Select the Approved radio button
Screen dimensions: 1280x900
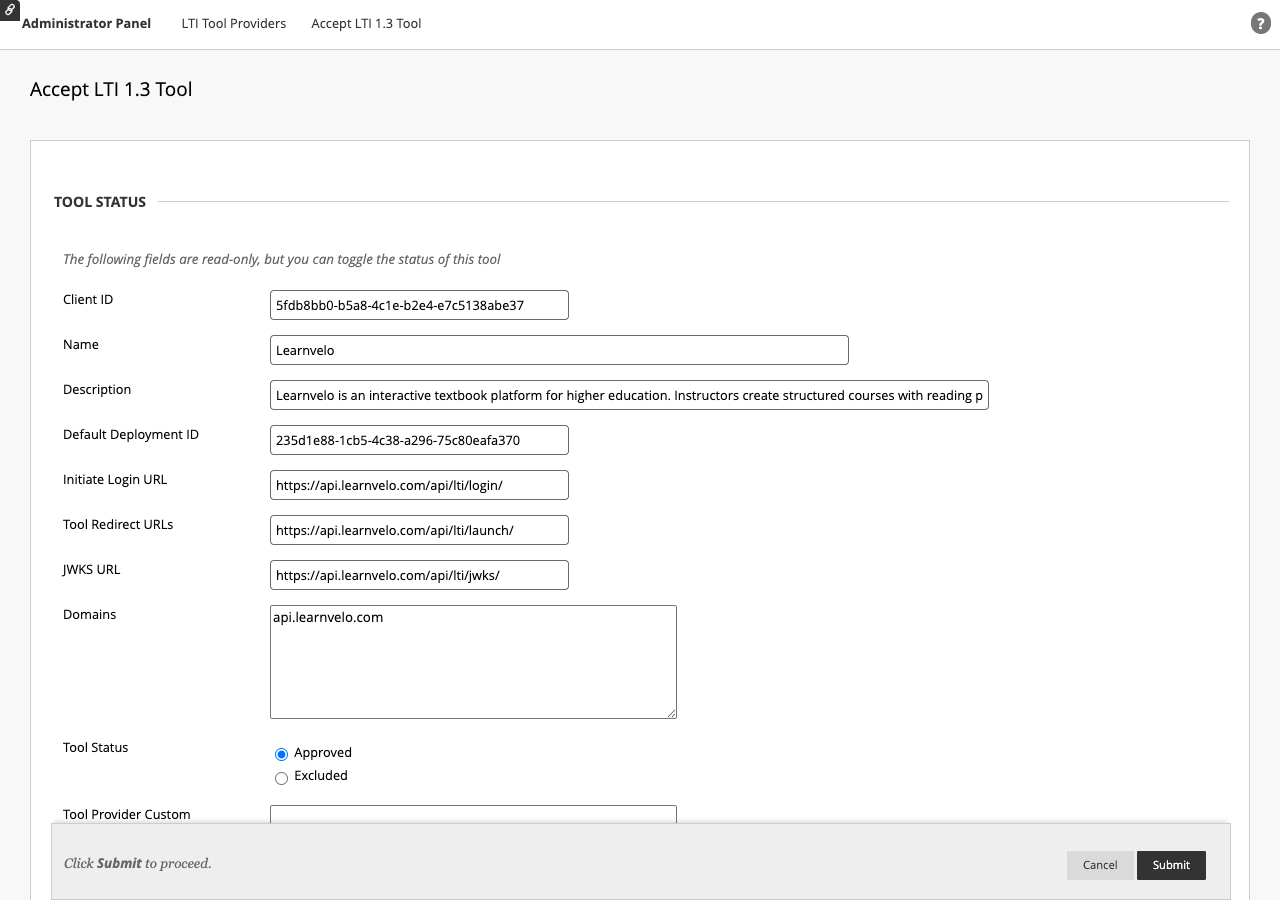click(x=281, y=754)
